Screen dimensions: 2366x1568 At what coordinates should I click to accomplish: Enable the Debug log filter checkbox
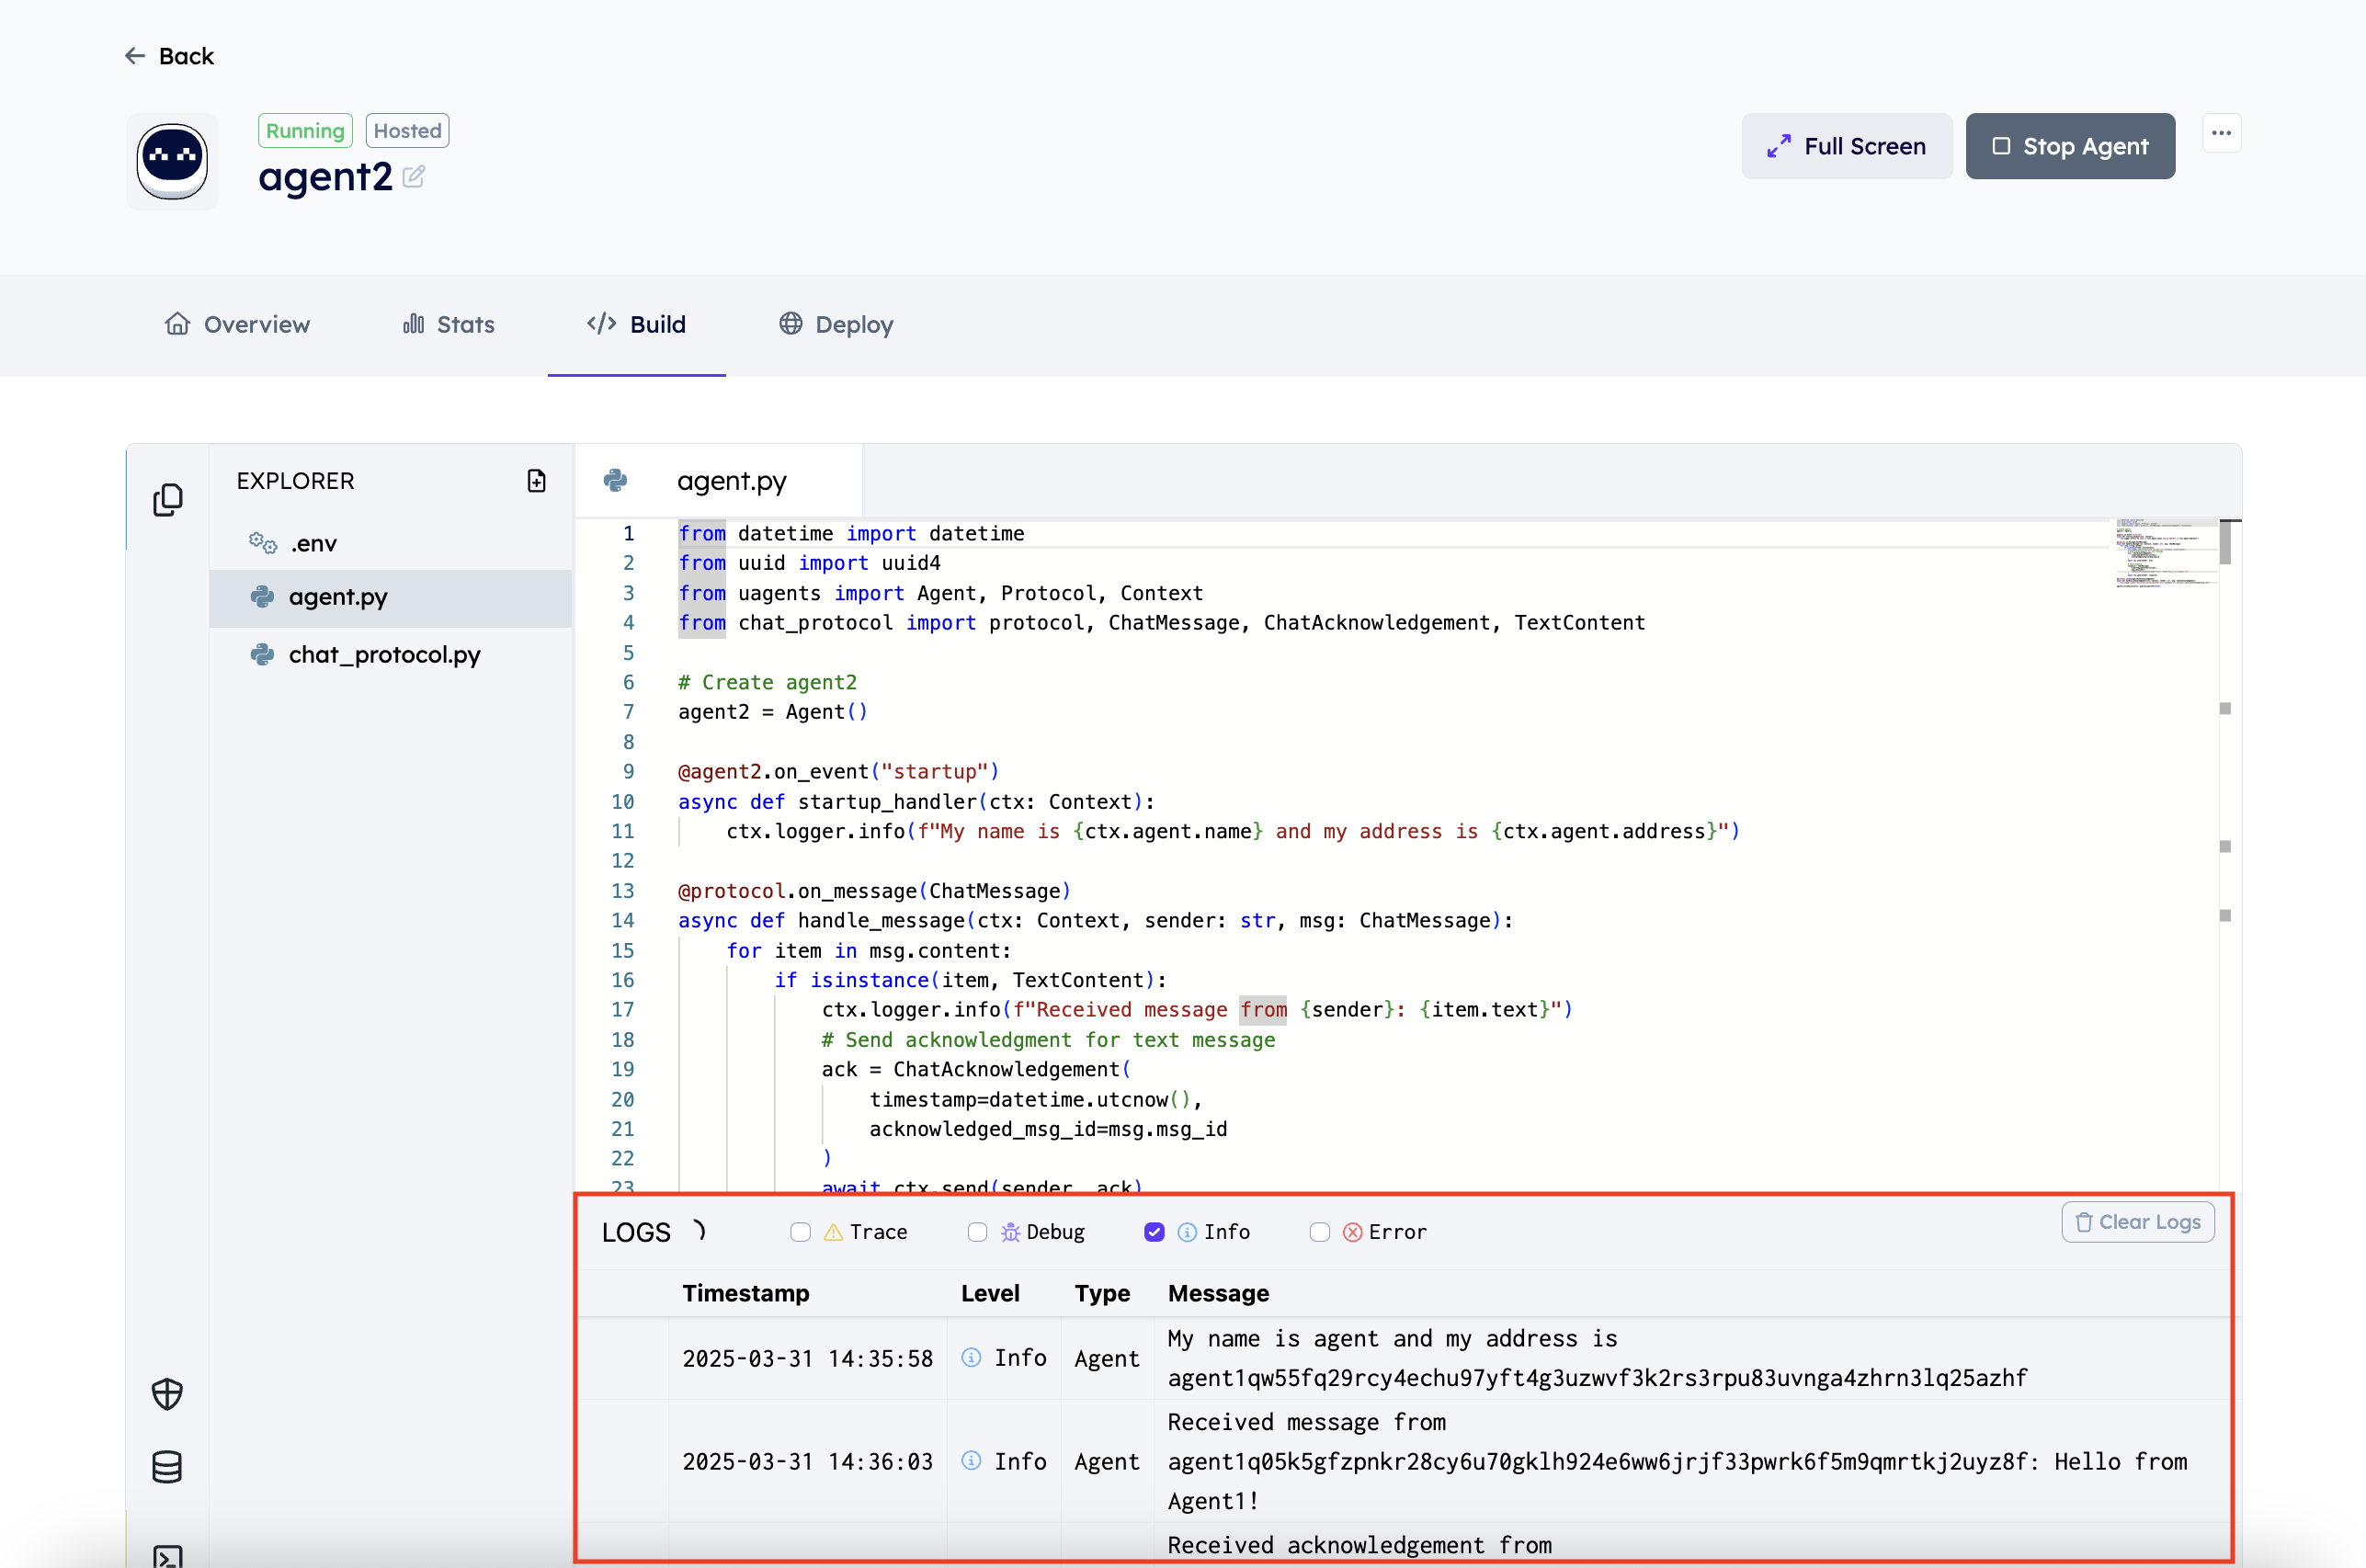click(x=977, y=1232)
